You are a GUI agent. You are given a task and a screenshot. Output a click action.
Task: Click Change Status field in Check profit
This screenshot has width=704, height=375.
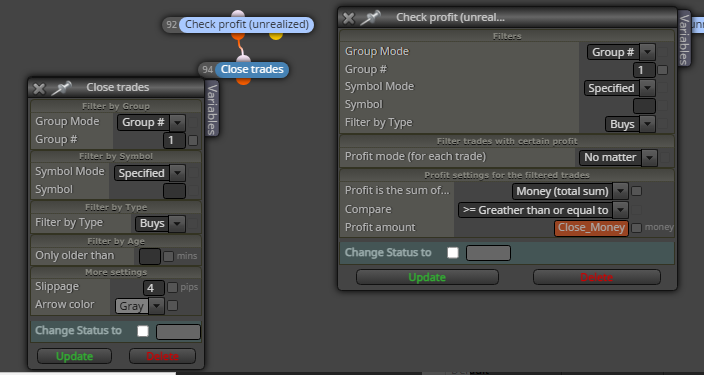pos(488,253)
